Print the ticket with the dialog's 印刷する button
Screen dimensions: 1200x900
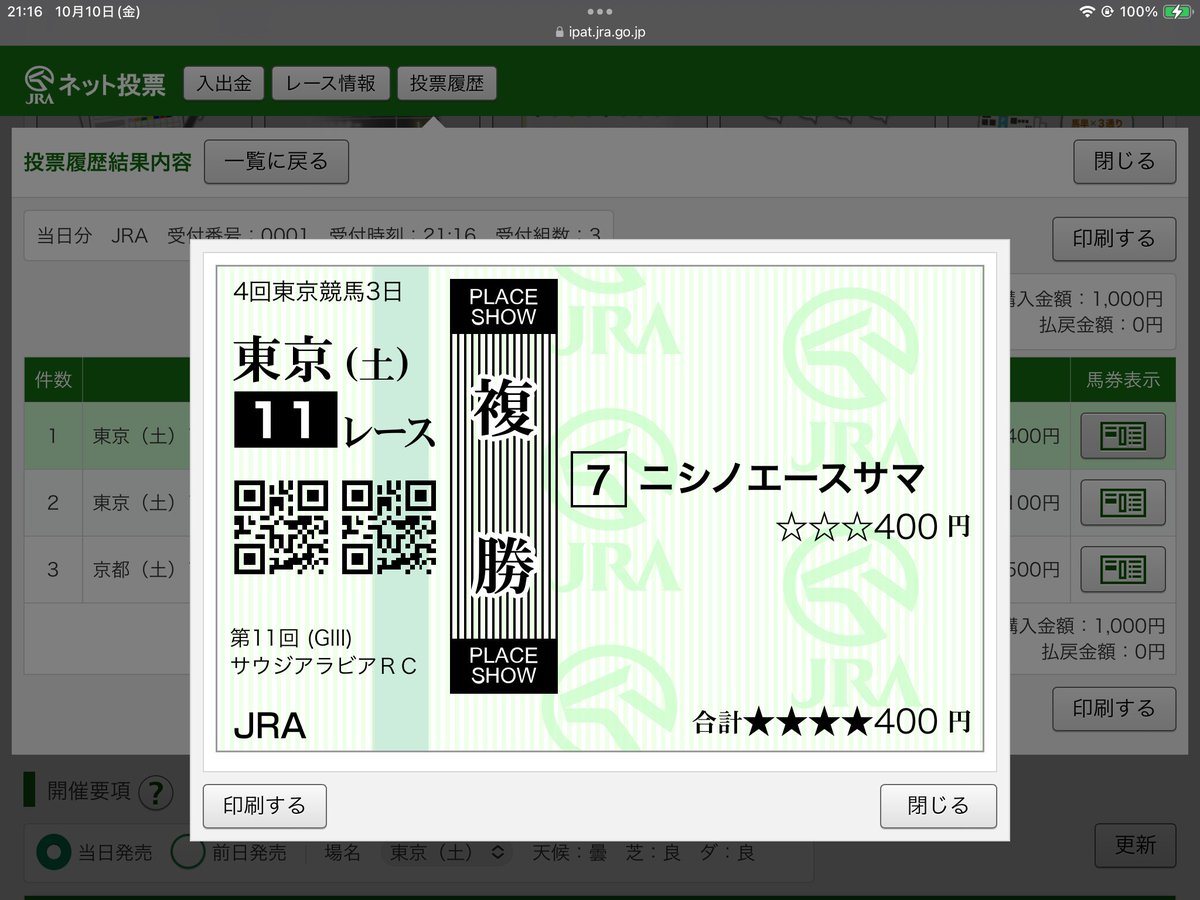264,806
